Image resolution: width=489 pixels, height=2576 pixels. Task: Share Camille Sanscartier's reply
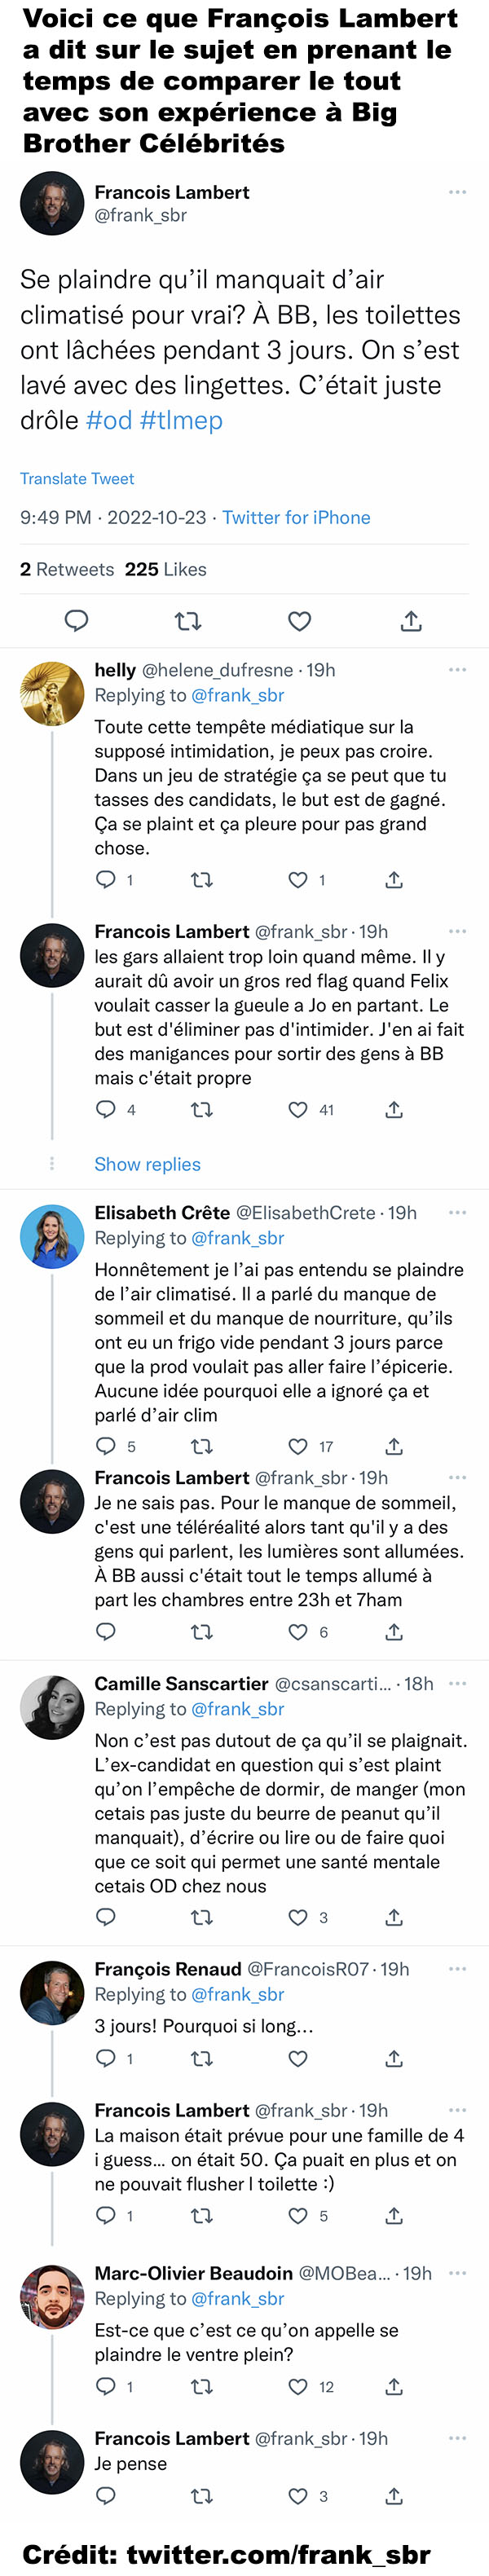[394, 1917]
